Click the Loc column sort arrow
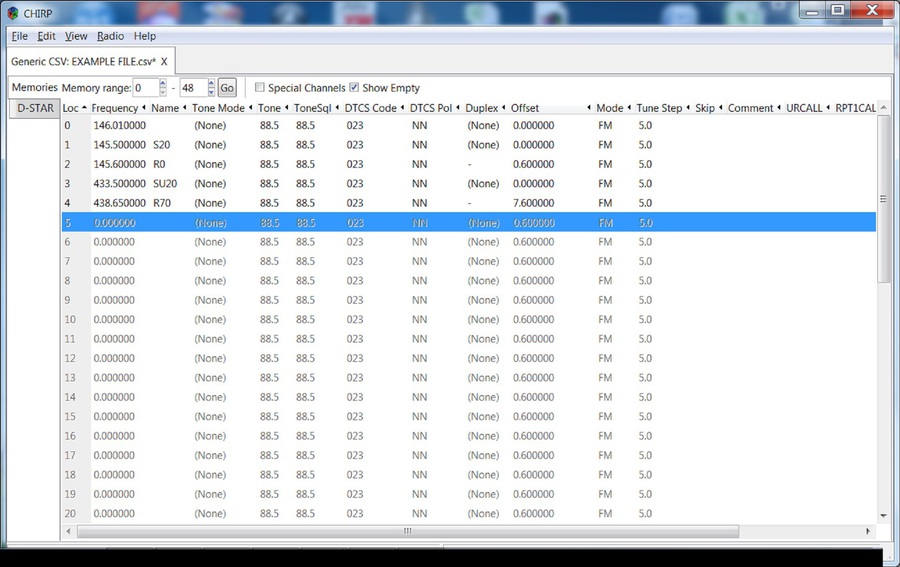Image resolution: width=900 pixels, height=567 pixels. click(x=84, y=108)
